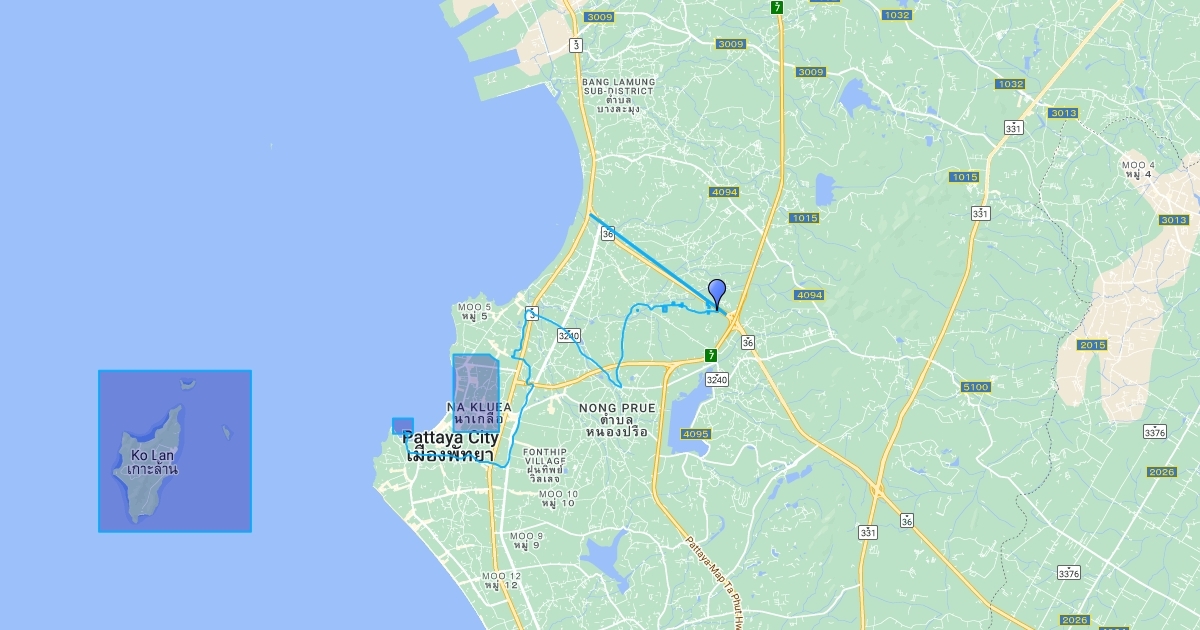Click the blue location pin marker
The image size is (1200, 630).
tap(717, 293)
